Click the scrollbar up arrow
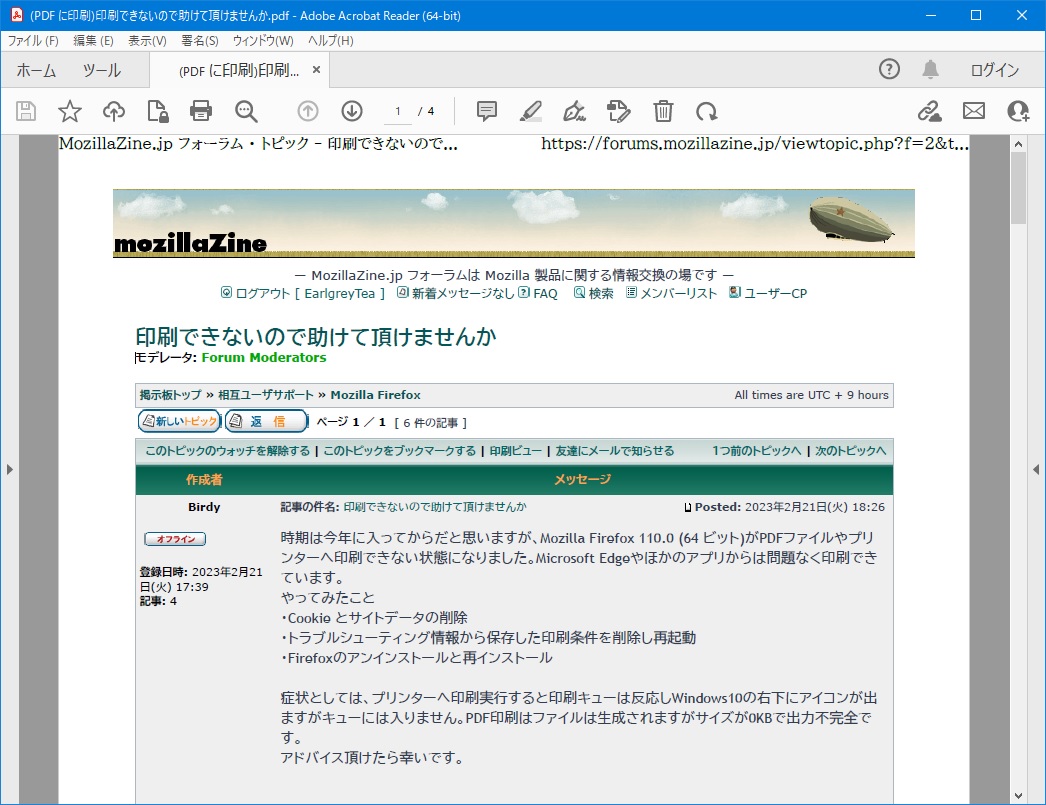The width and height of the screenshot is (1046, 805). click(1018, 143)
